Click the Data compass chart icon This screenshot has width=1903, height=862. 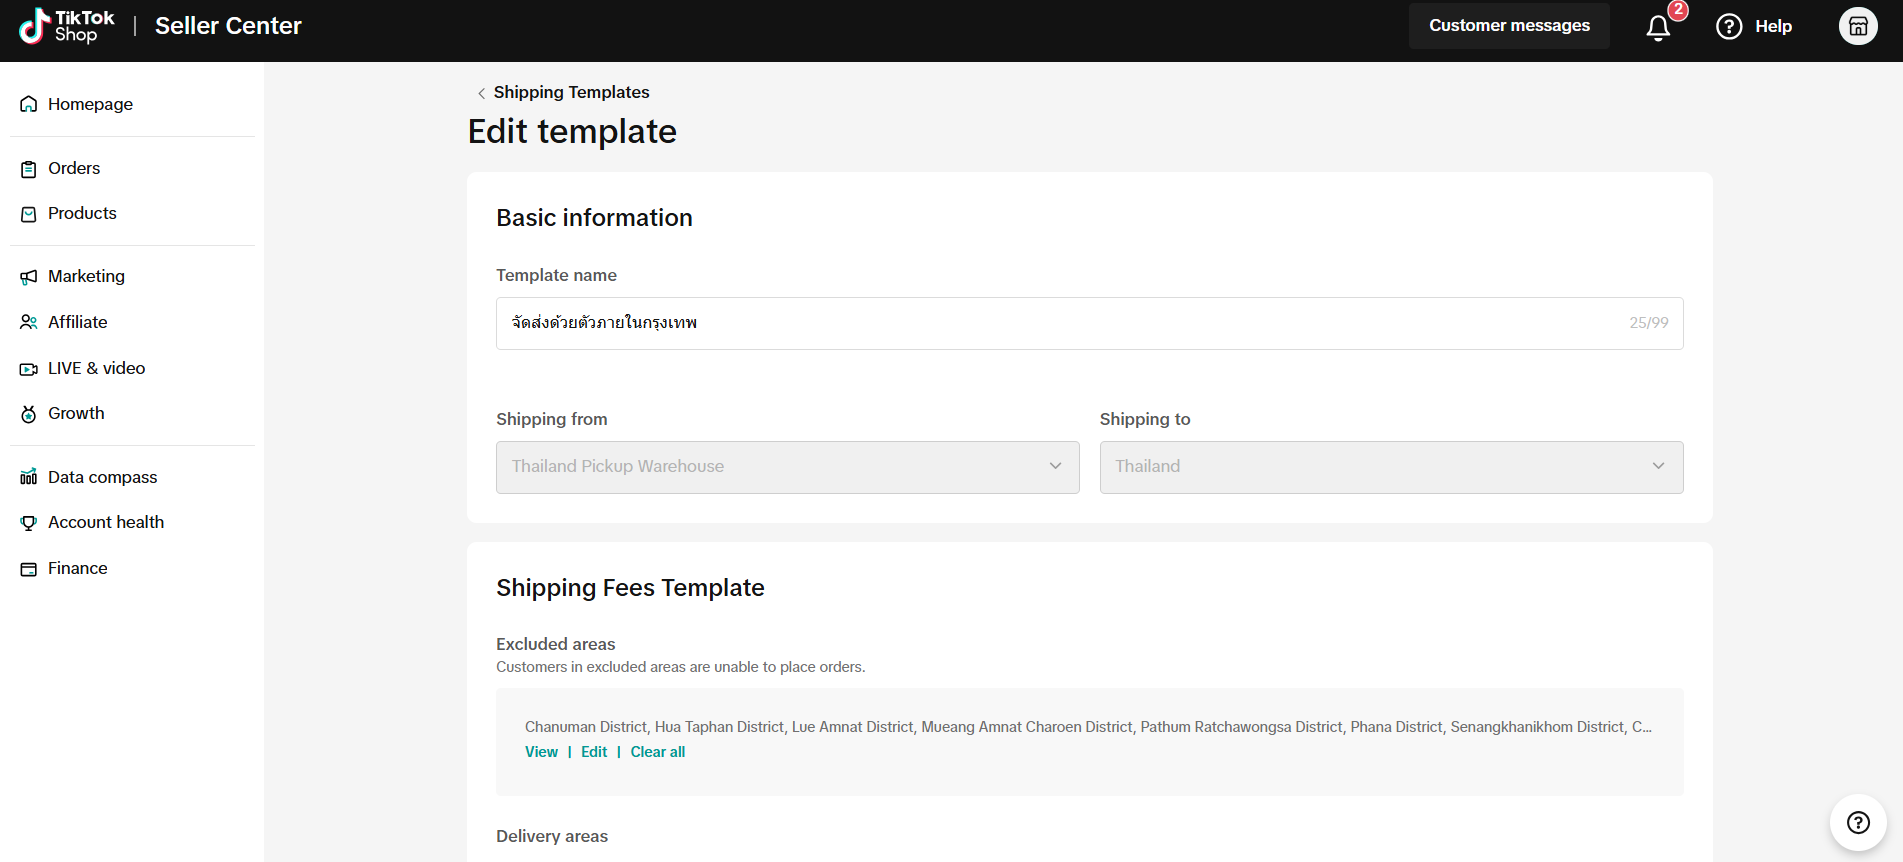click(x=29, y=477)
